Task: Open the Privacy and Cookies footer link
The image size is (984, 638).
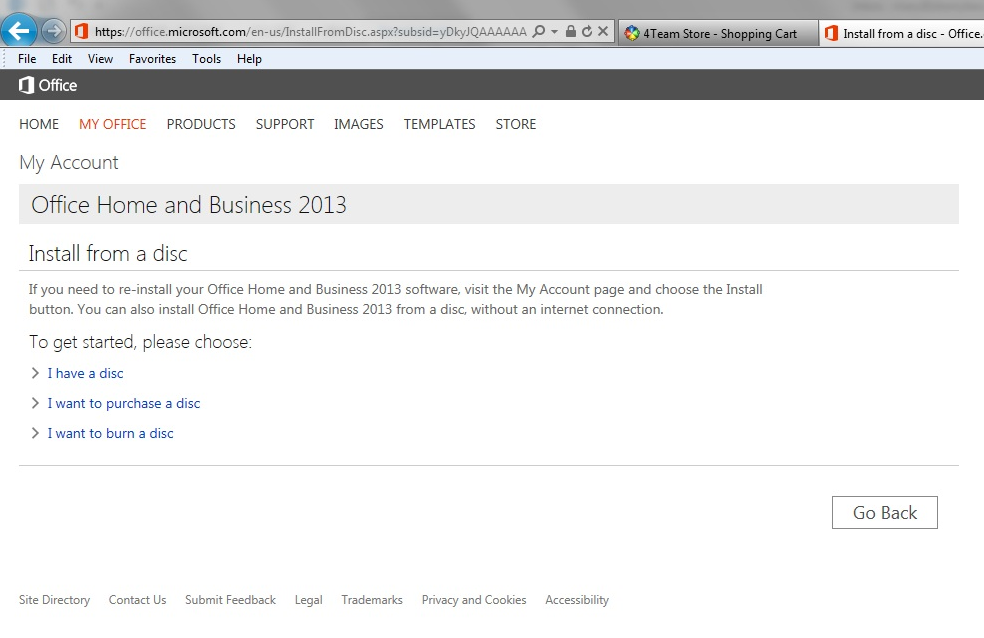Action: tap(474, 600)
